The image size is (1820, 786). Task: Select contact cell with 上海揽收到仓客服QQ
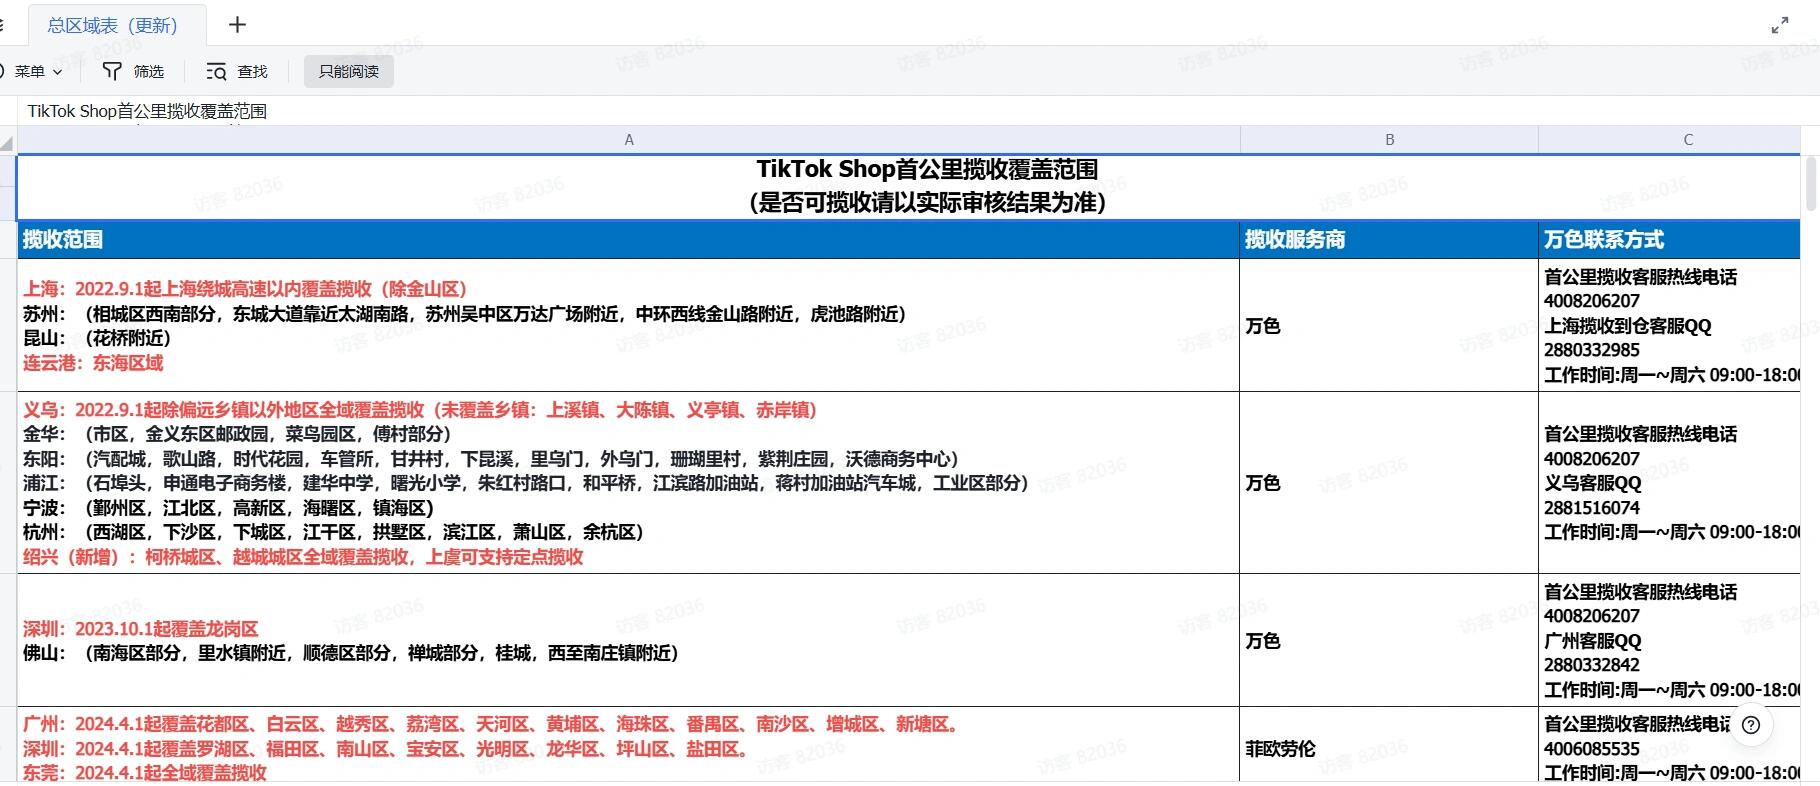[1669, 325]
